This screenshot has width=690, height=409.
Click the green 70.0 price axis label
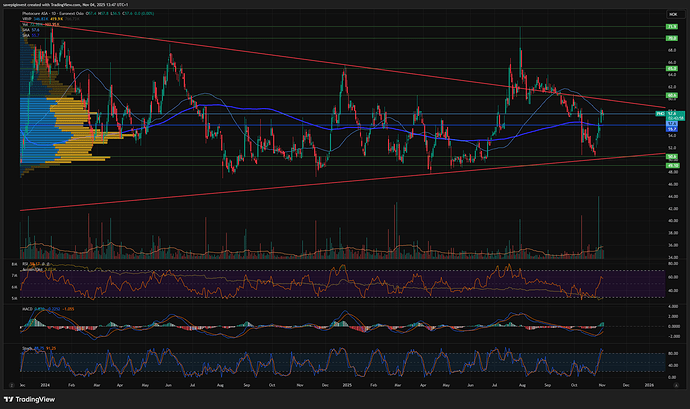click(673, 37)
